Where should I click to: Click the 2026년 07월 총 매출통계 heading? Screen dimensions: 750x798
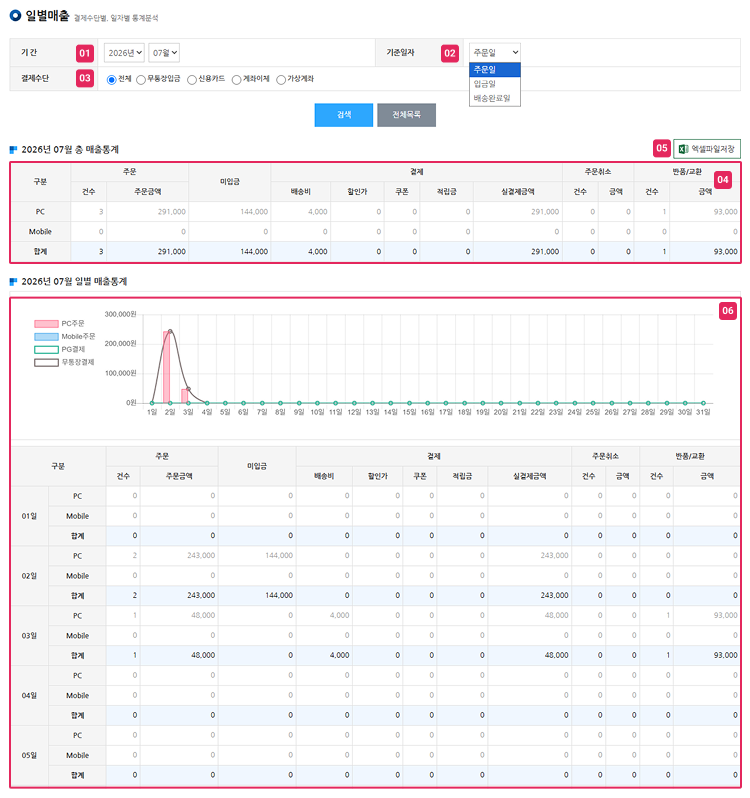(70, 150)
